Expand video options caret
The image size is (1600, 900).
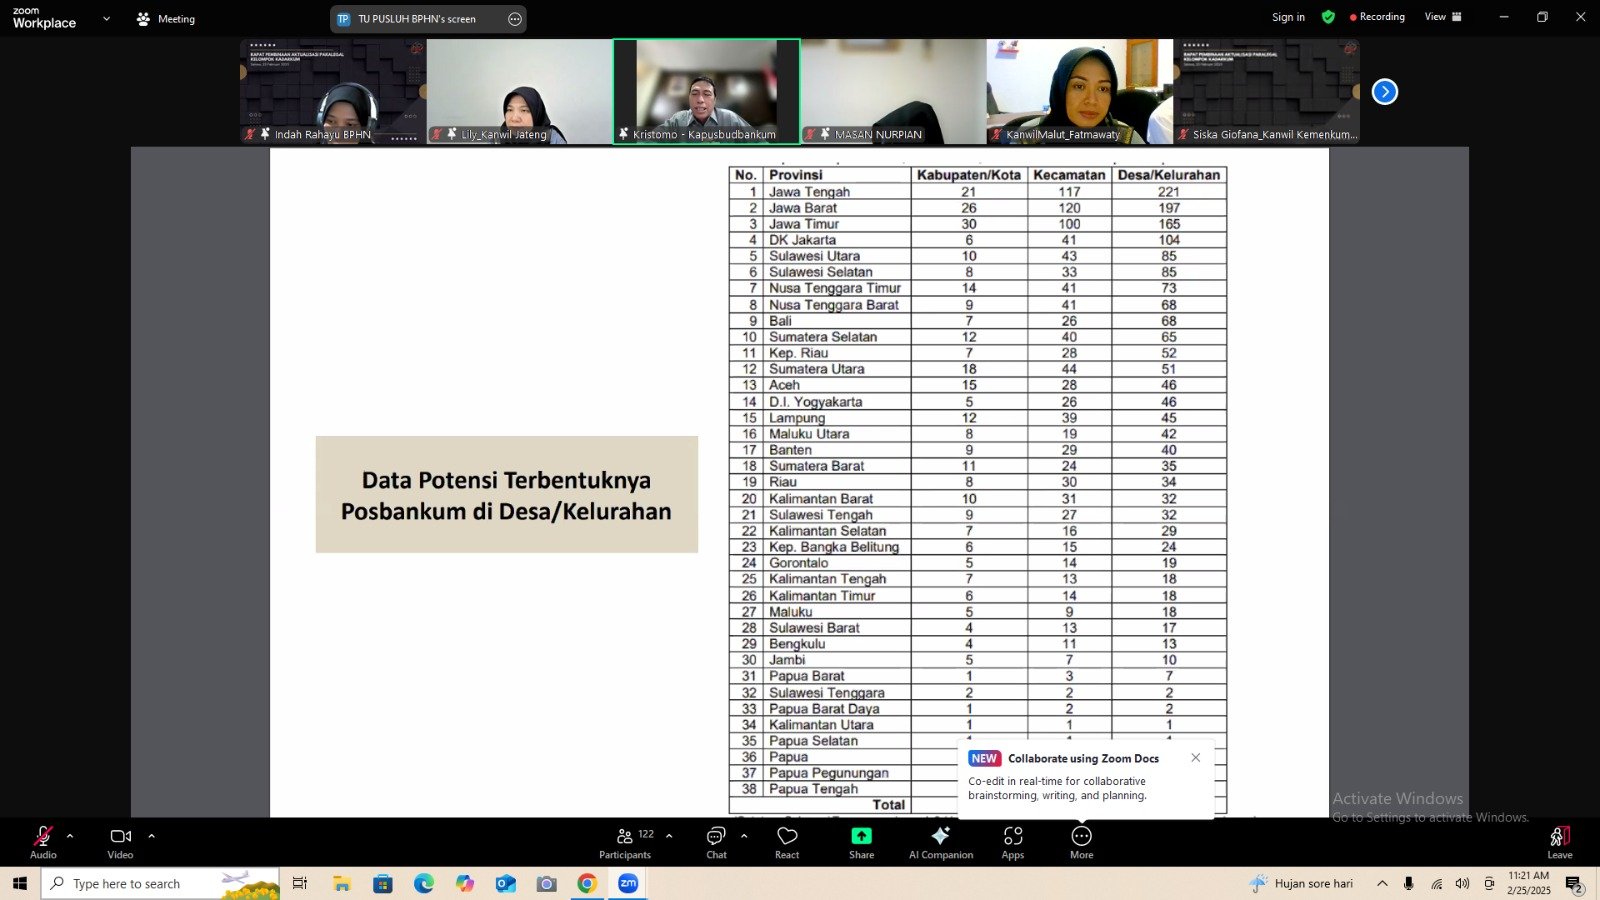tap(152, 835)
